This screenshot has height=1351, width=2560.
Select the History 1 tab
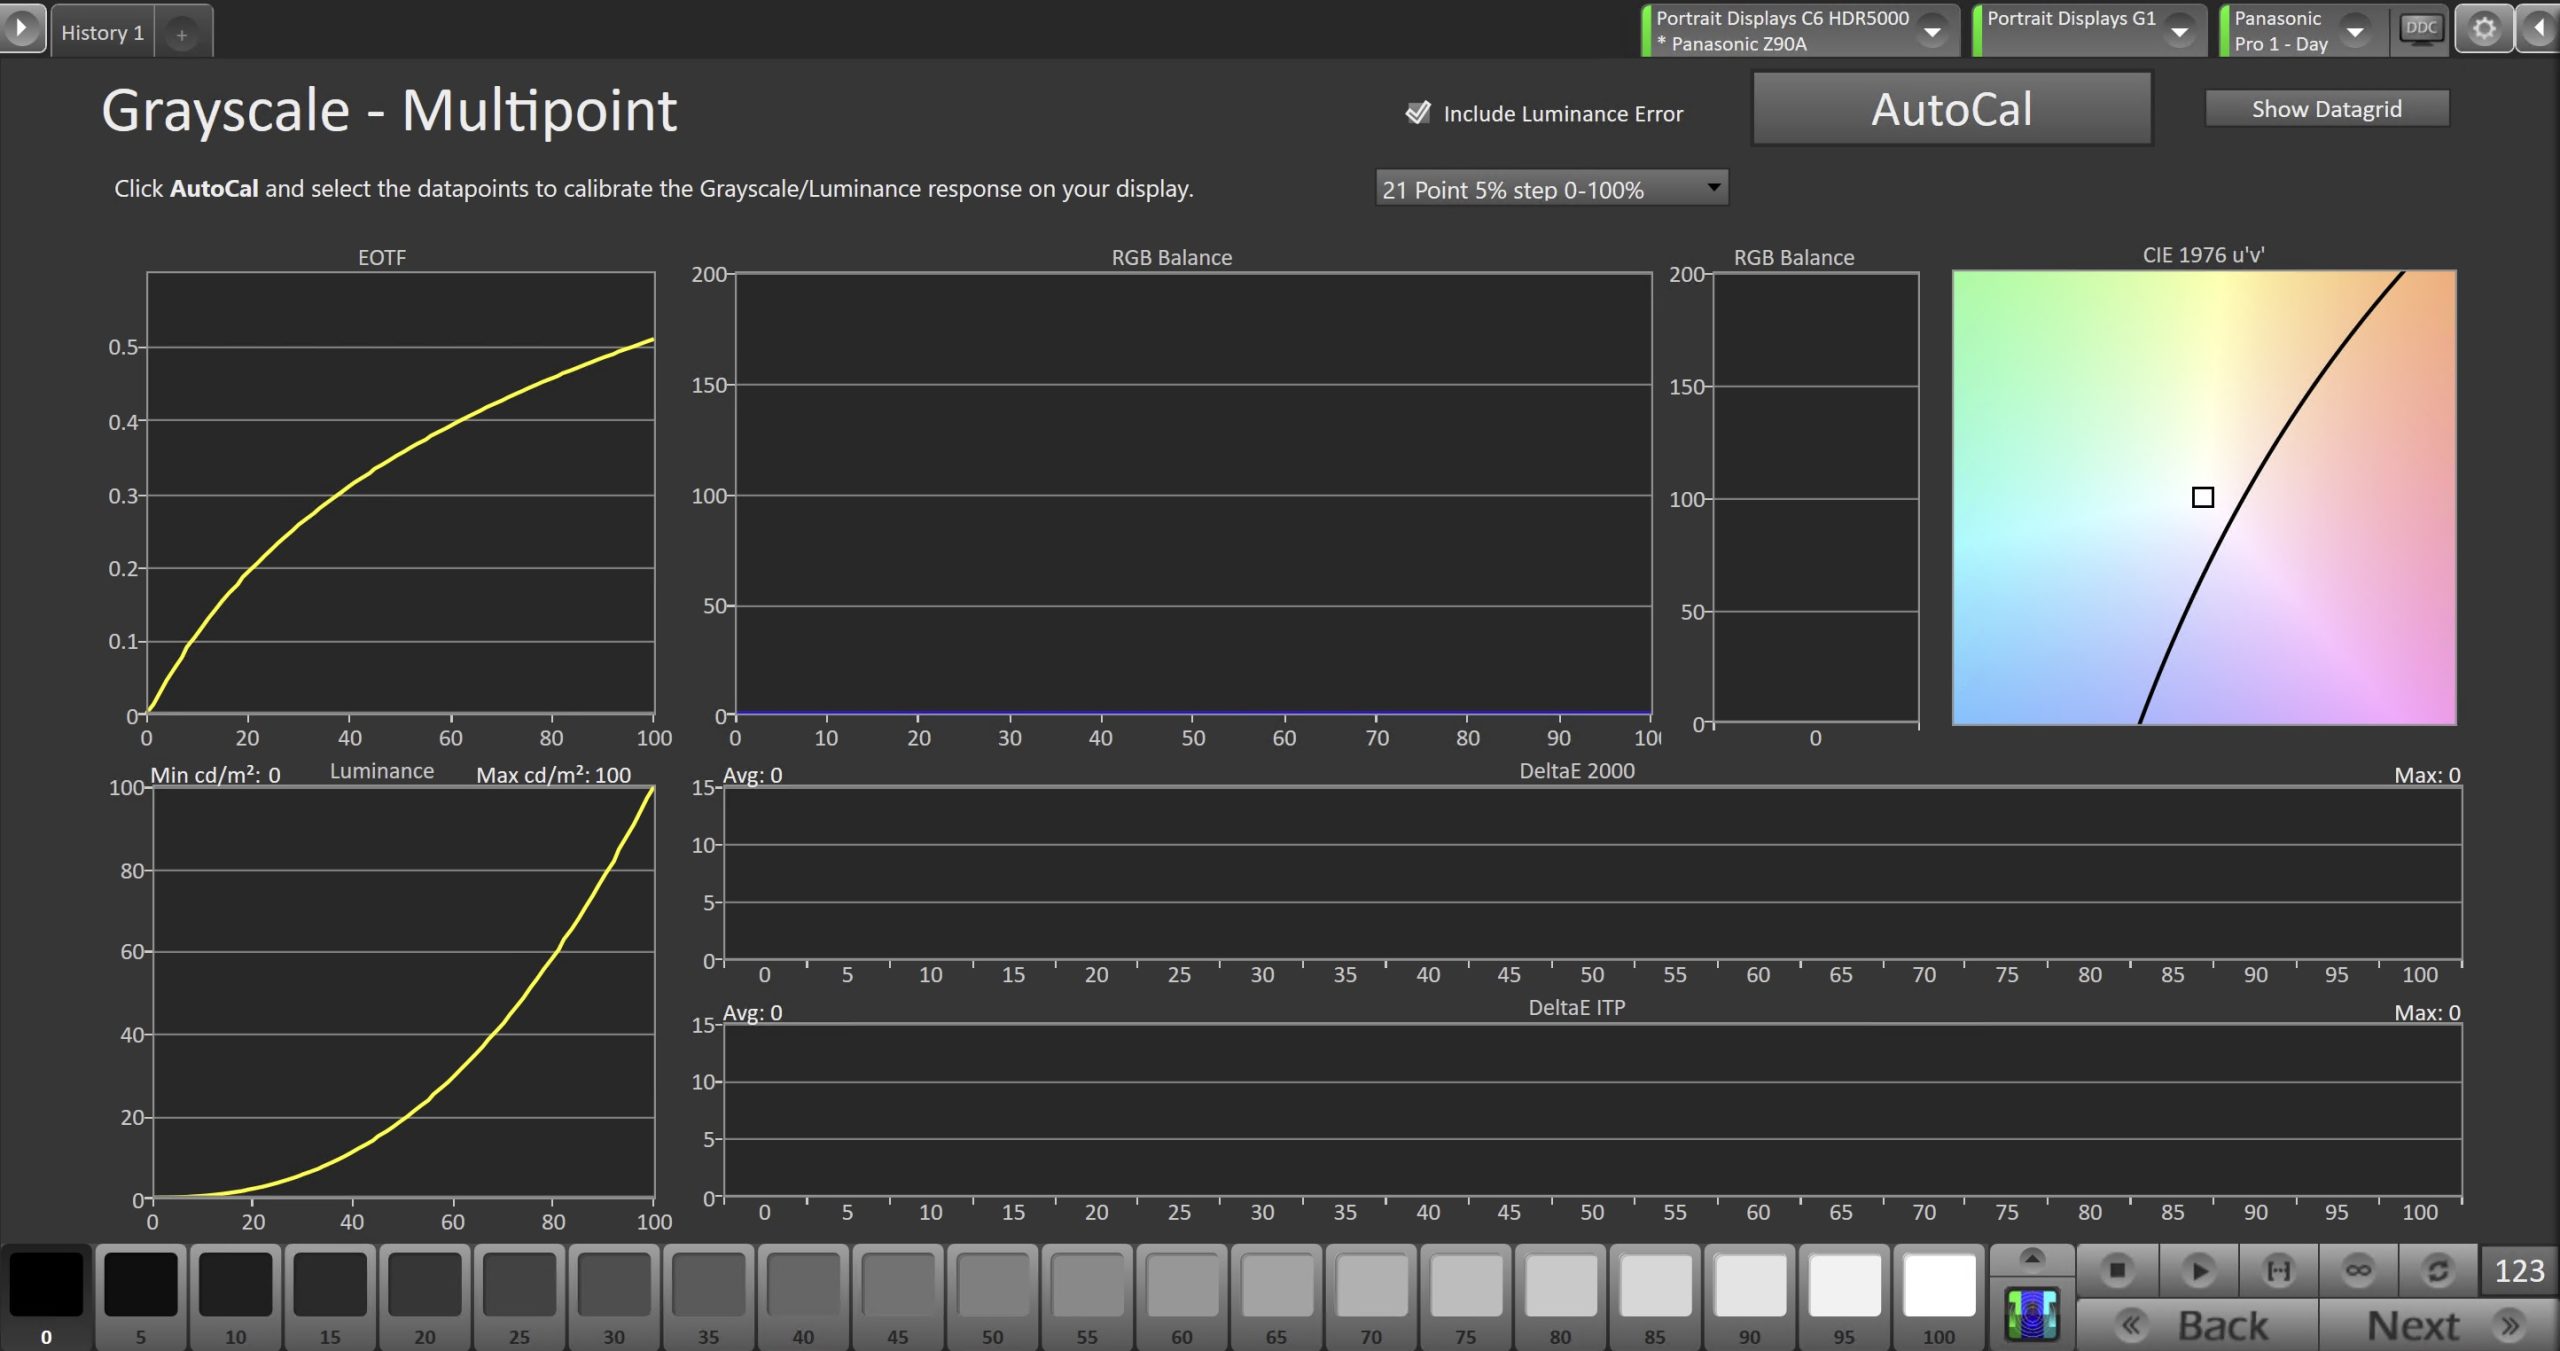click(x=102, y=33)
